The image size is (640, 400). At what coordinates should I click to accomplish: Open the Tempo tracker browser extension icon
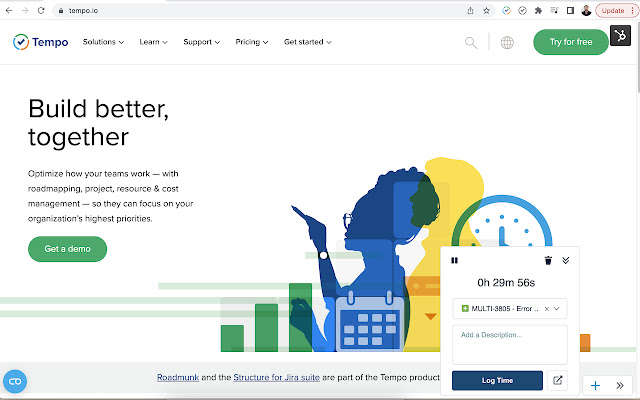506,11
